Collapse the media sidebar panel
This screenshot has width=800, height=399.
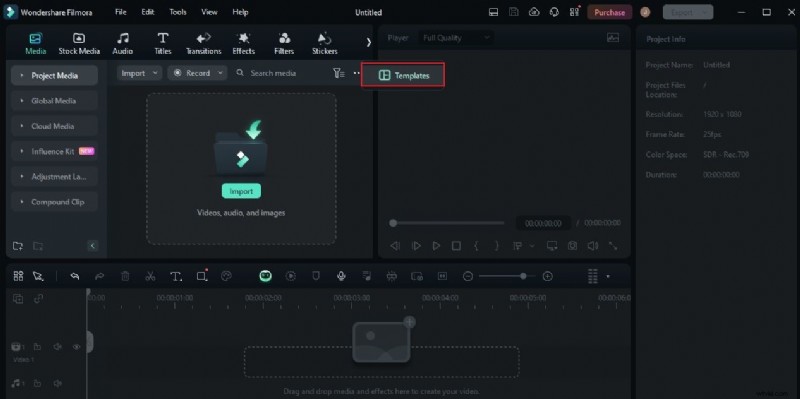92,246
